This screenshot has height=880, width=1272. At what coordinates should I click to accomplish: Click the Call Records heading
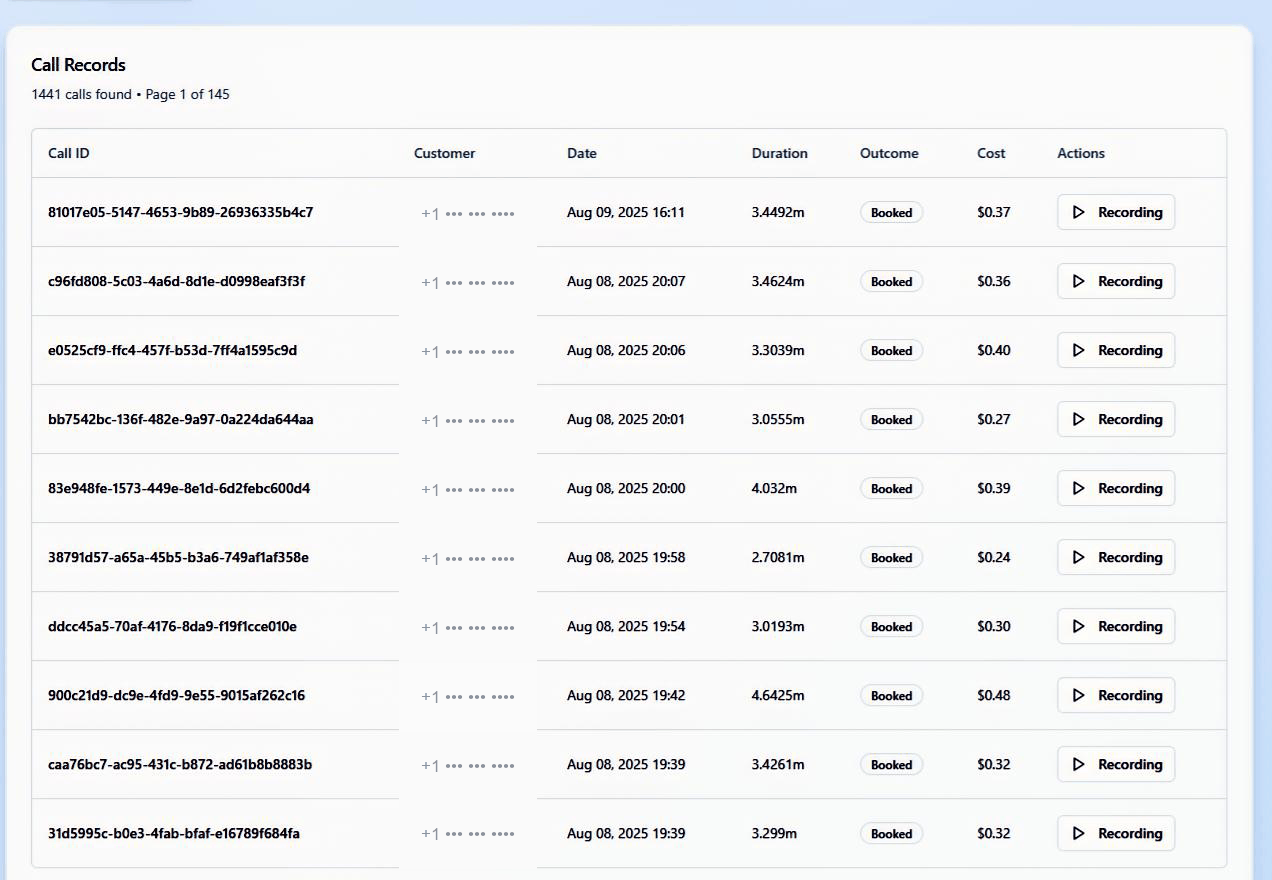pos(78,65)
